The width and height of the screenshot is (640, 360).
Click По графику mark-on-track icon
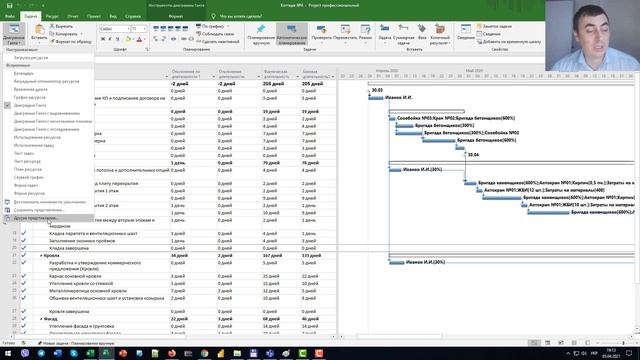198,26
